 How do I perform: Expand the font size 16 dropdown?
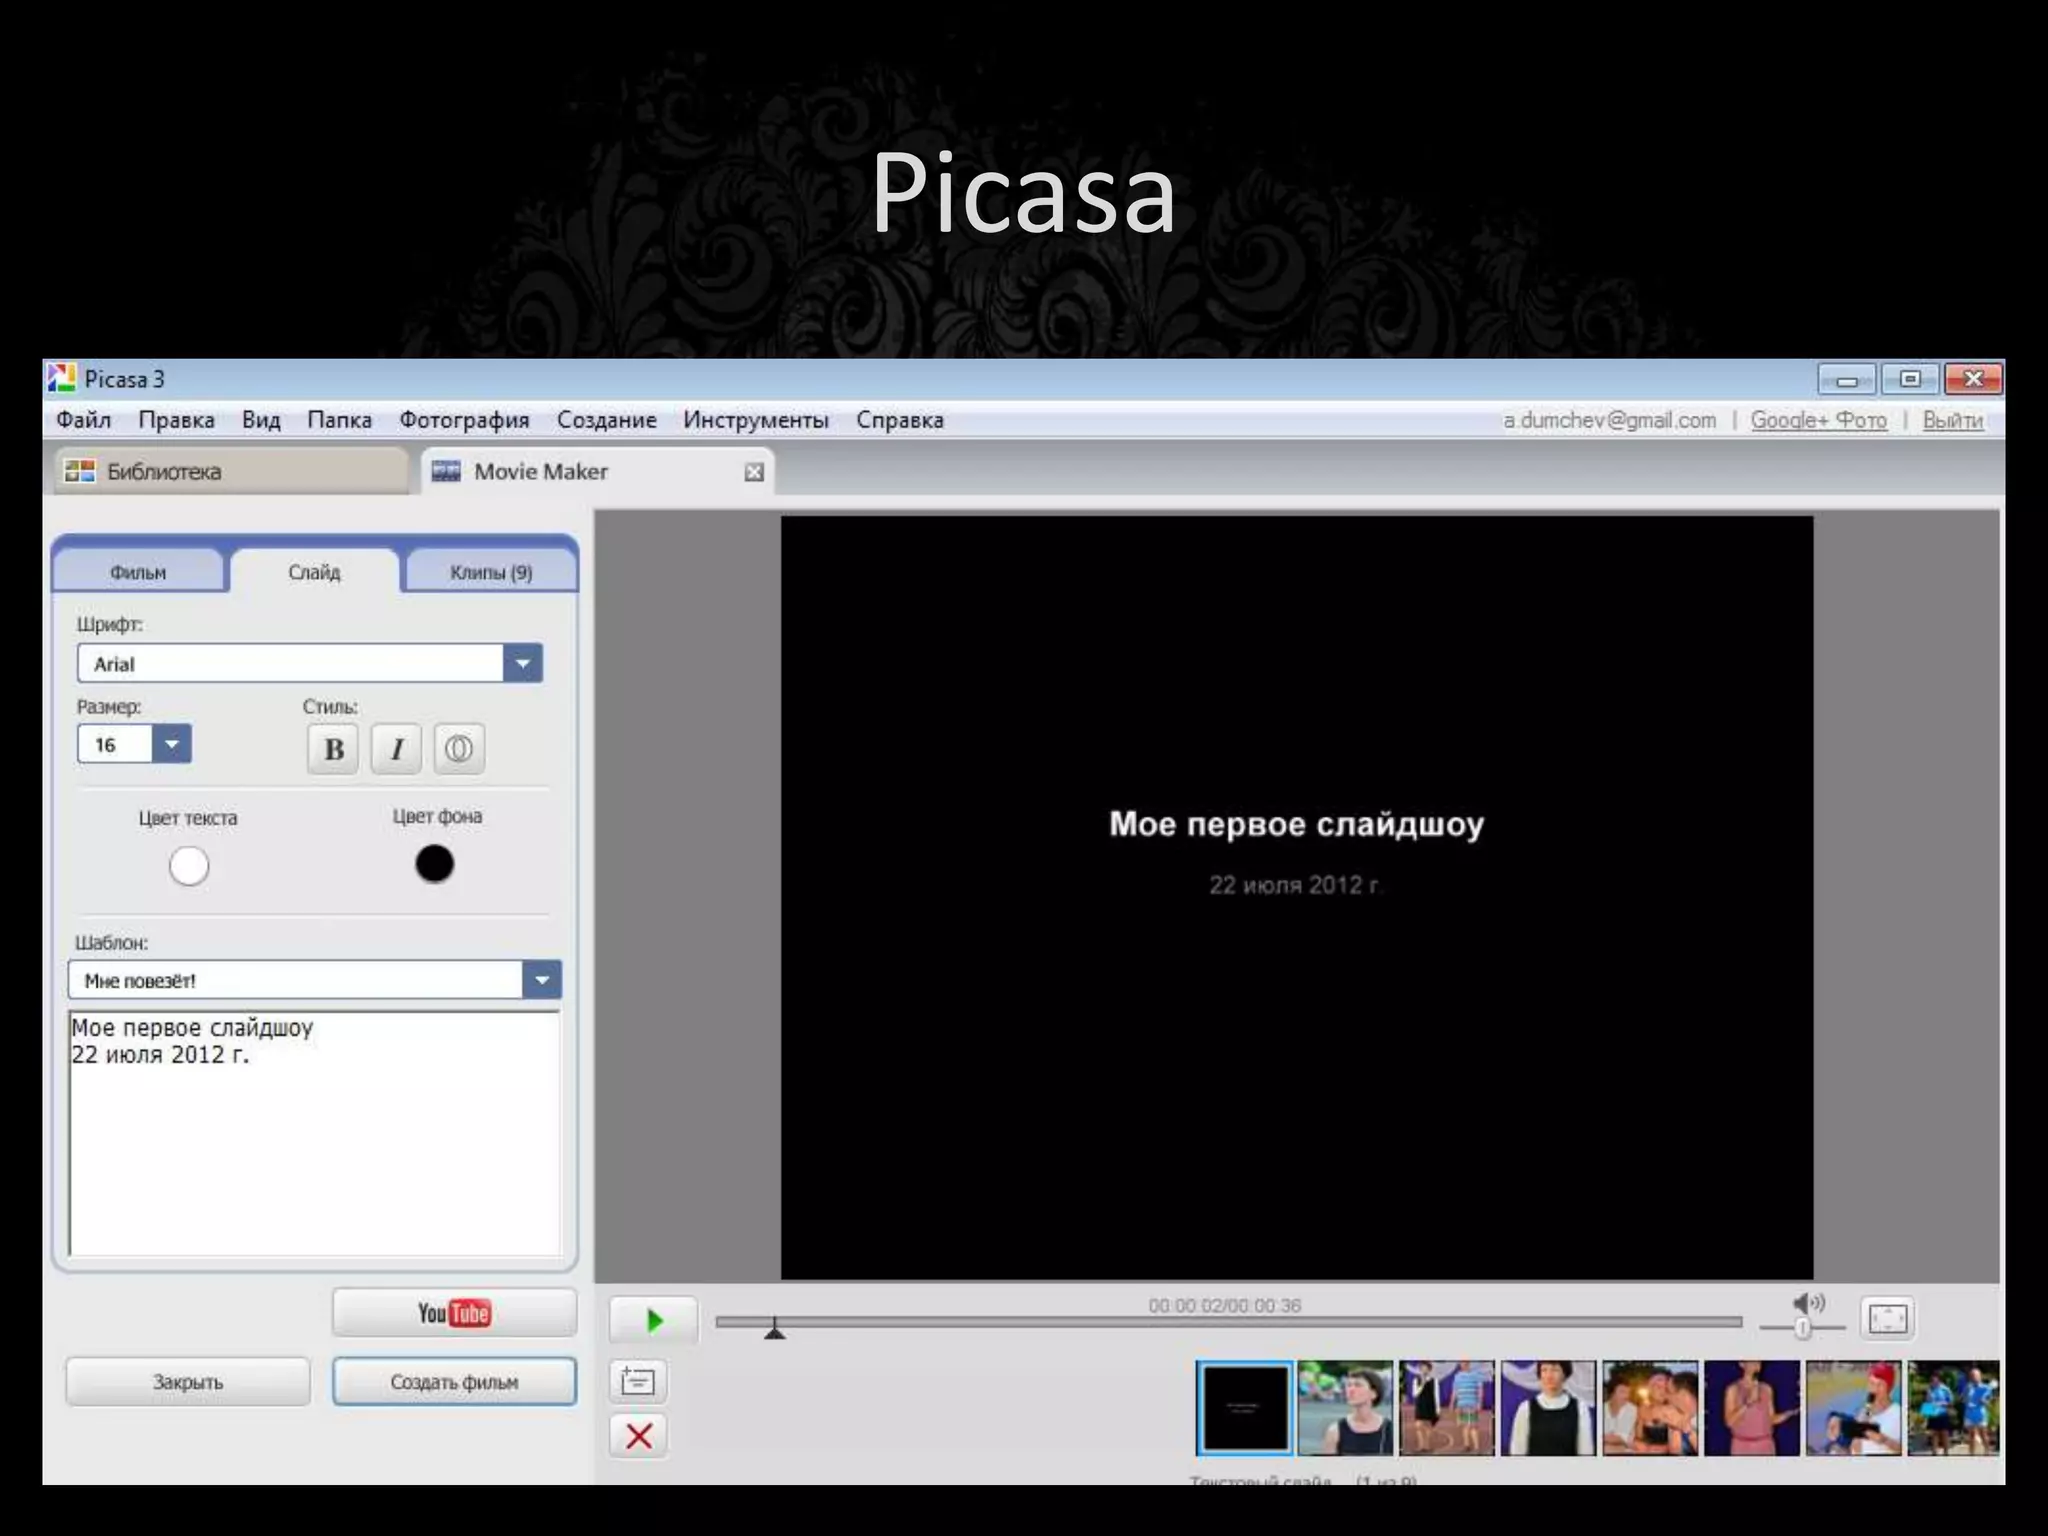click(x=172, y=744)
